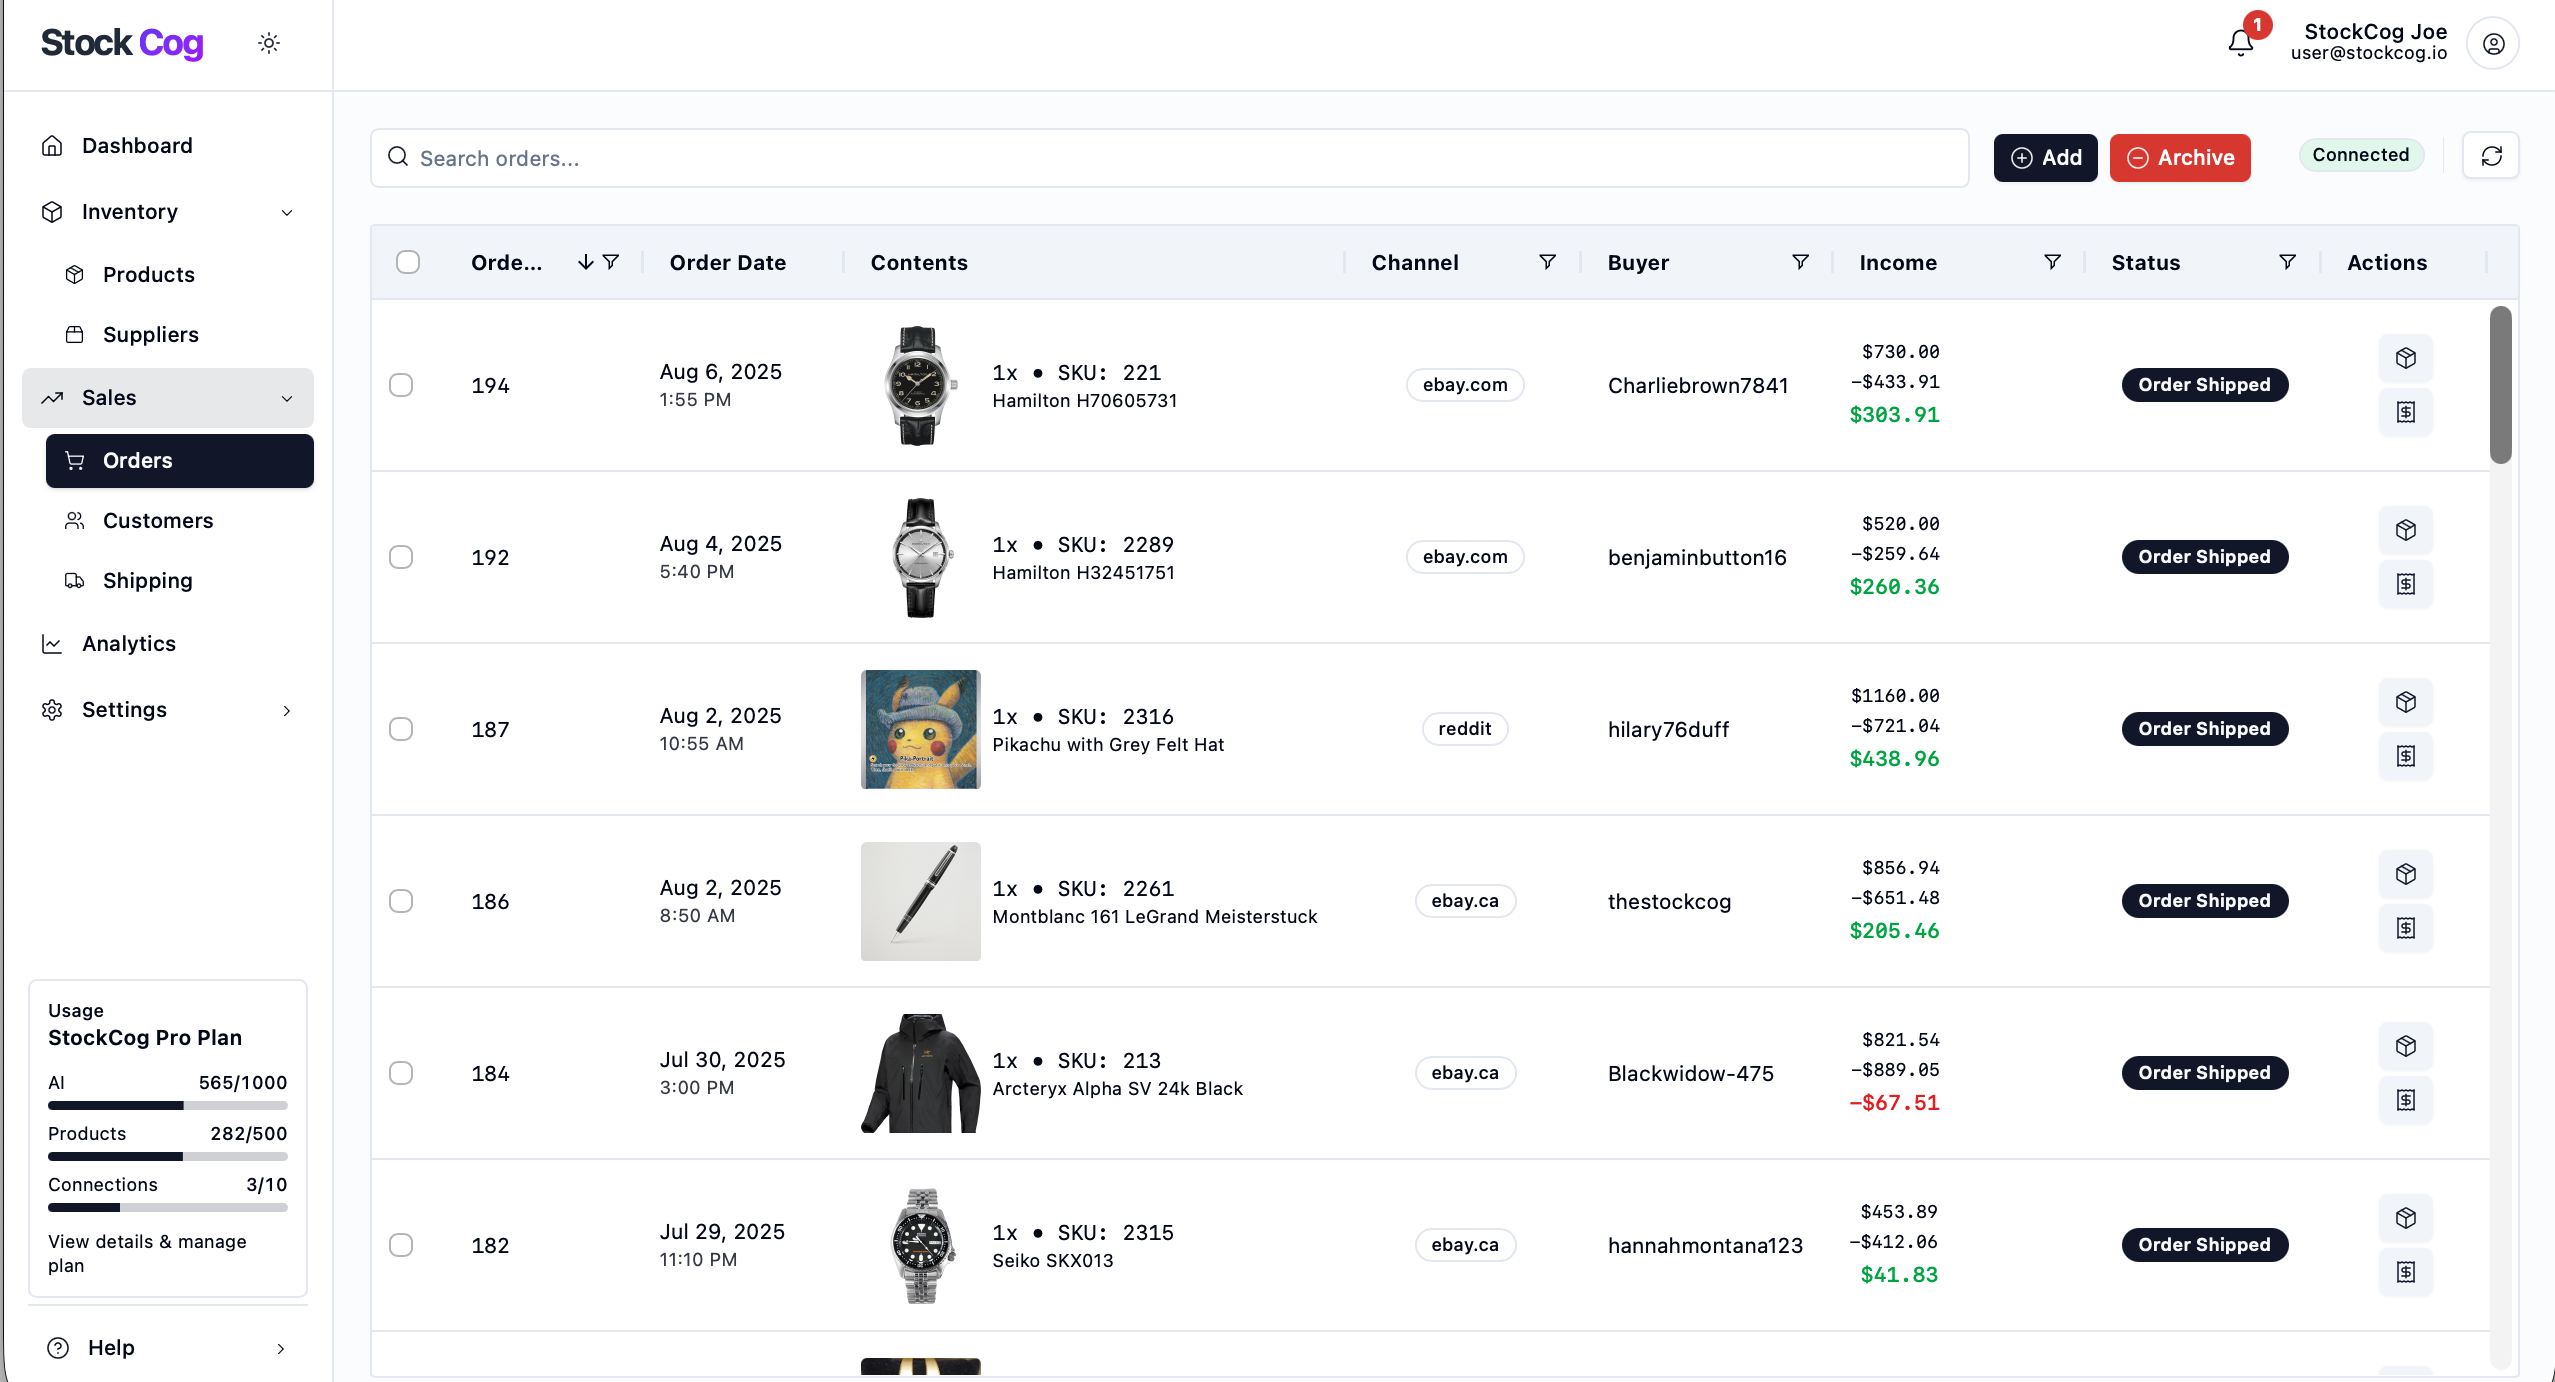Click the red Archive button
2555x1382 pixels.
pyautogui.click(x=2180, y=157)
